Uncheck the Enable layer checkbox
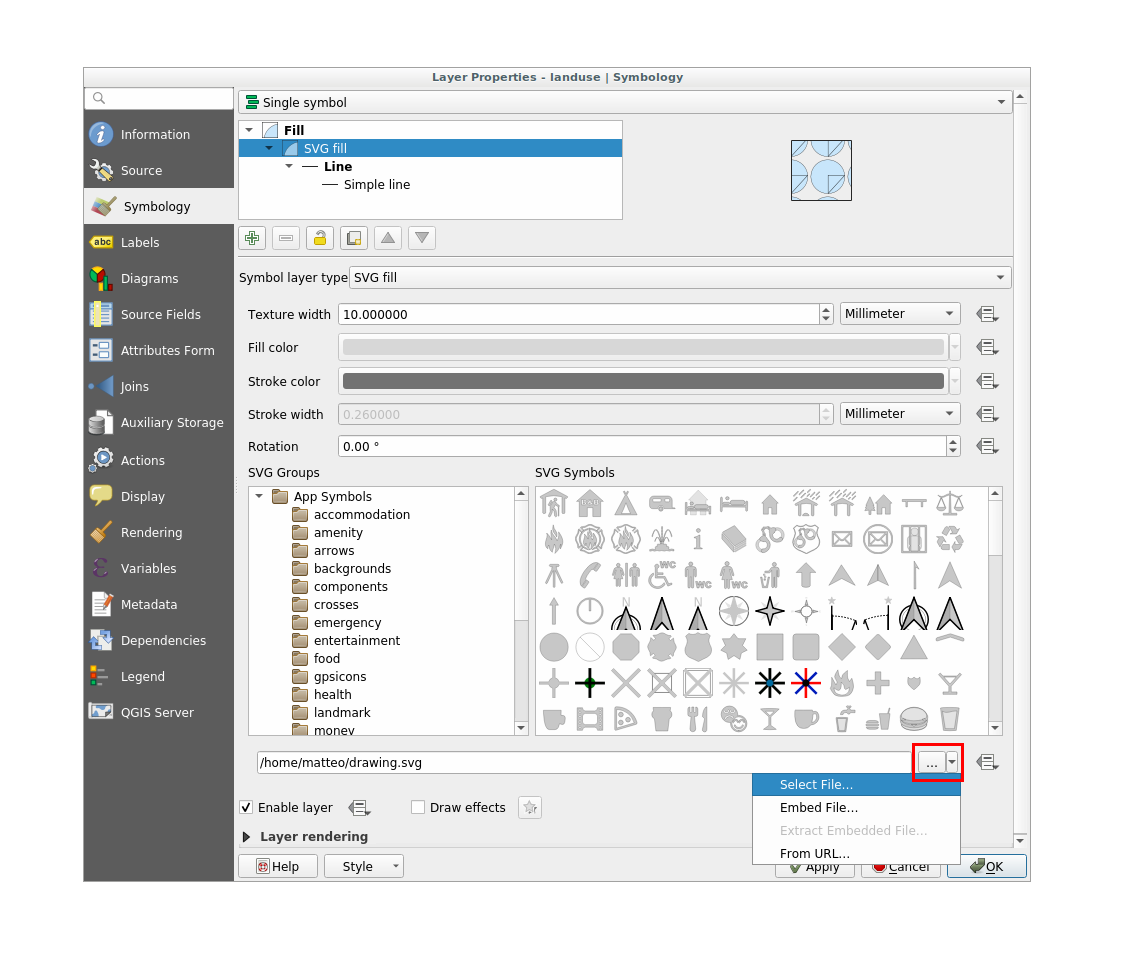The image size is (1130, 972). coord(246,808)
